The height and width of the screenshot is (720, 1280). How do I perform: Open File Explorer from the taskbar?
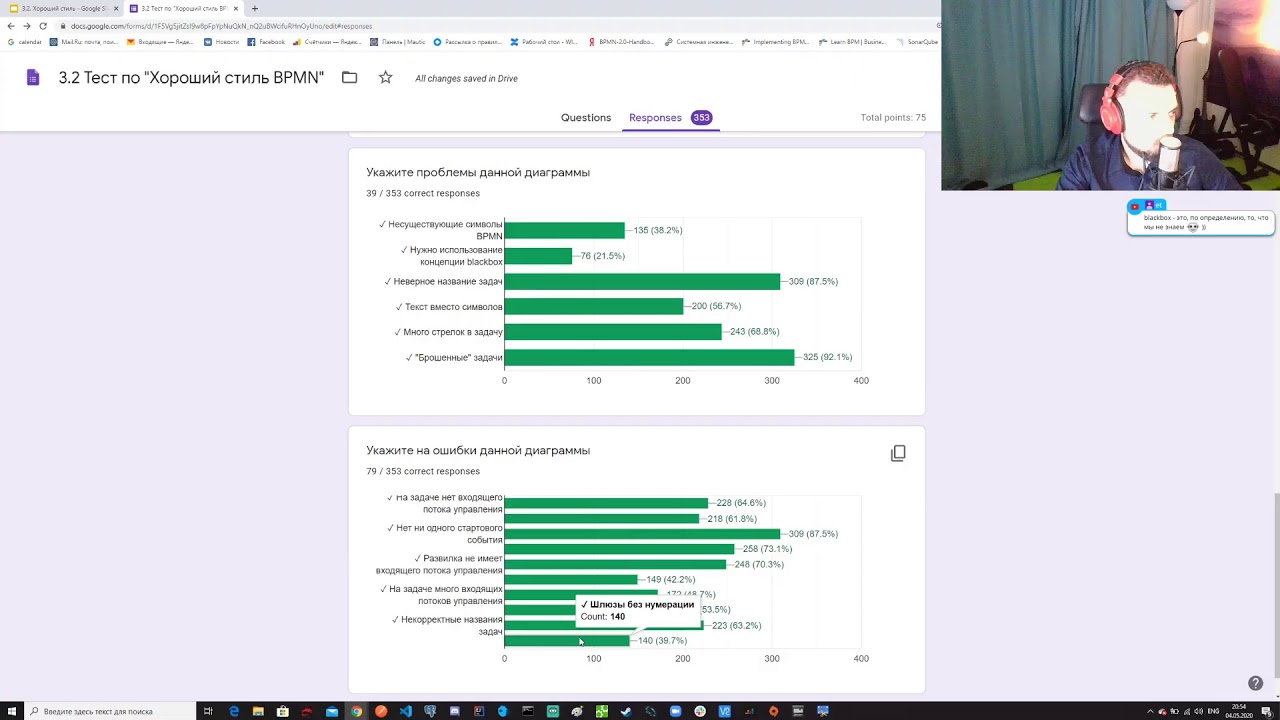pyautogui.click(x=258, y=711)
